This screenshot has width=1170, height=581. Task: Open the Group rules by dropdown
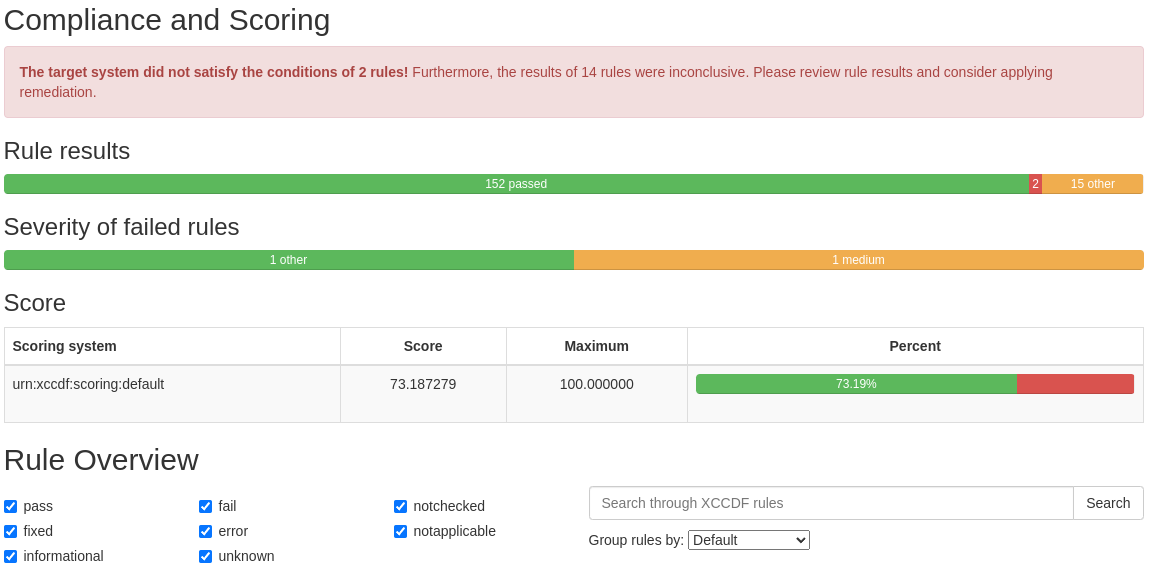pyautogui.click(x=749, y=540)
